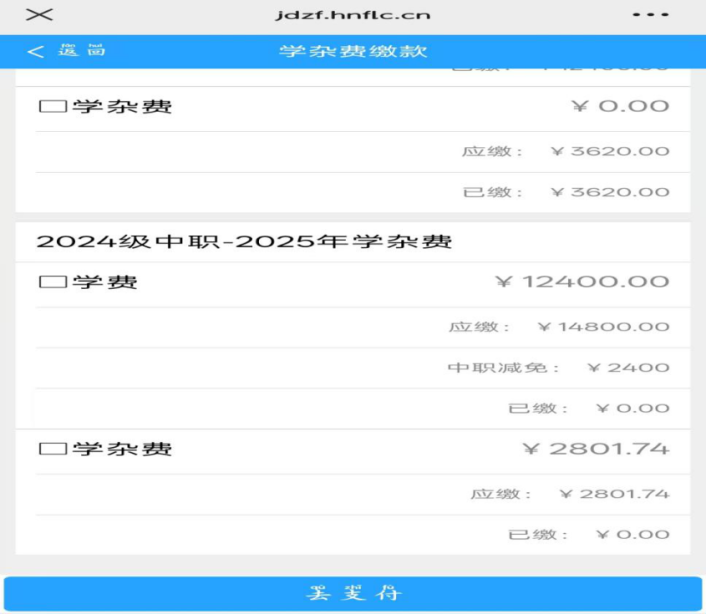
Task: Click the 已缴 ¥ 0.00 row under 学费
Action: click(x=363, y=408)
